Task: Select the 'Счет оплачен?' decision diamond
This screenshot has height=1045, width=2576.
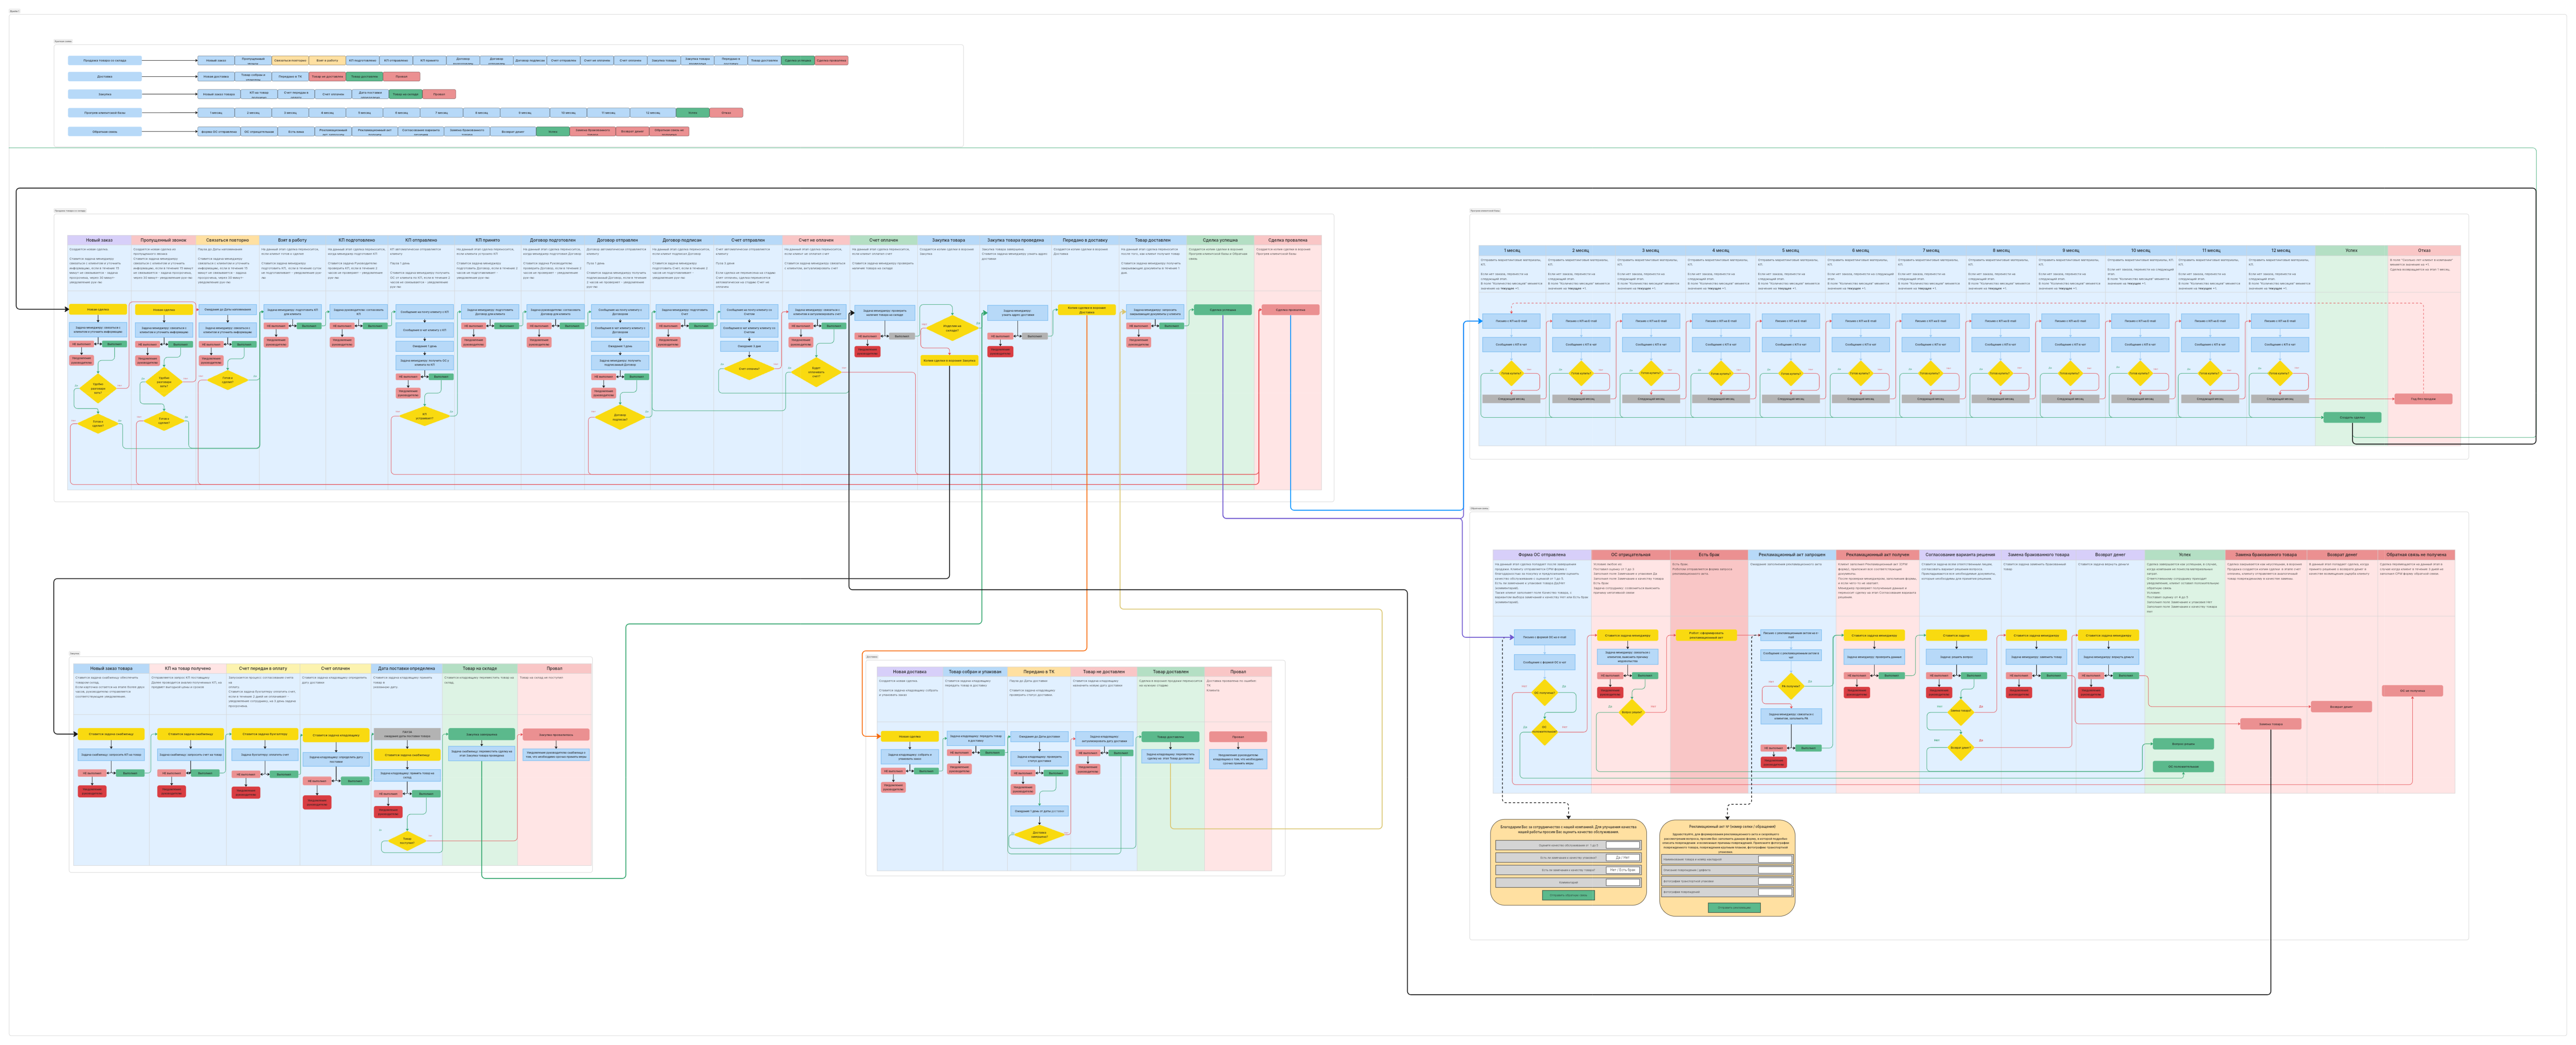Action: coord(749,369)
